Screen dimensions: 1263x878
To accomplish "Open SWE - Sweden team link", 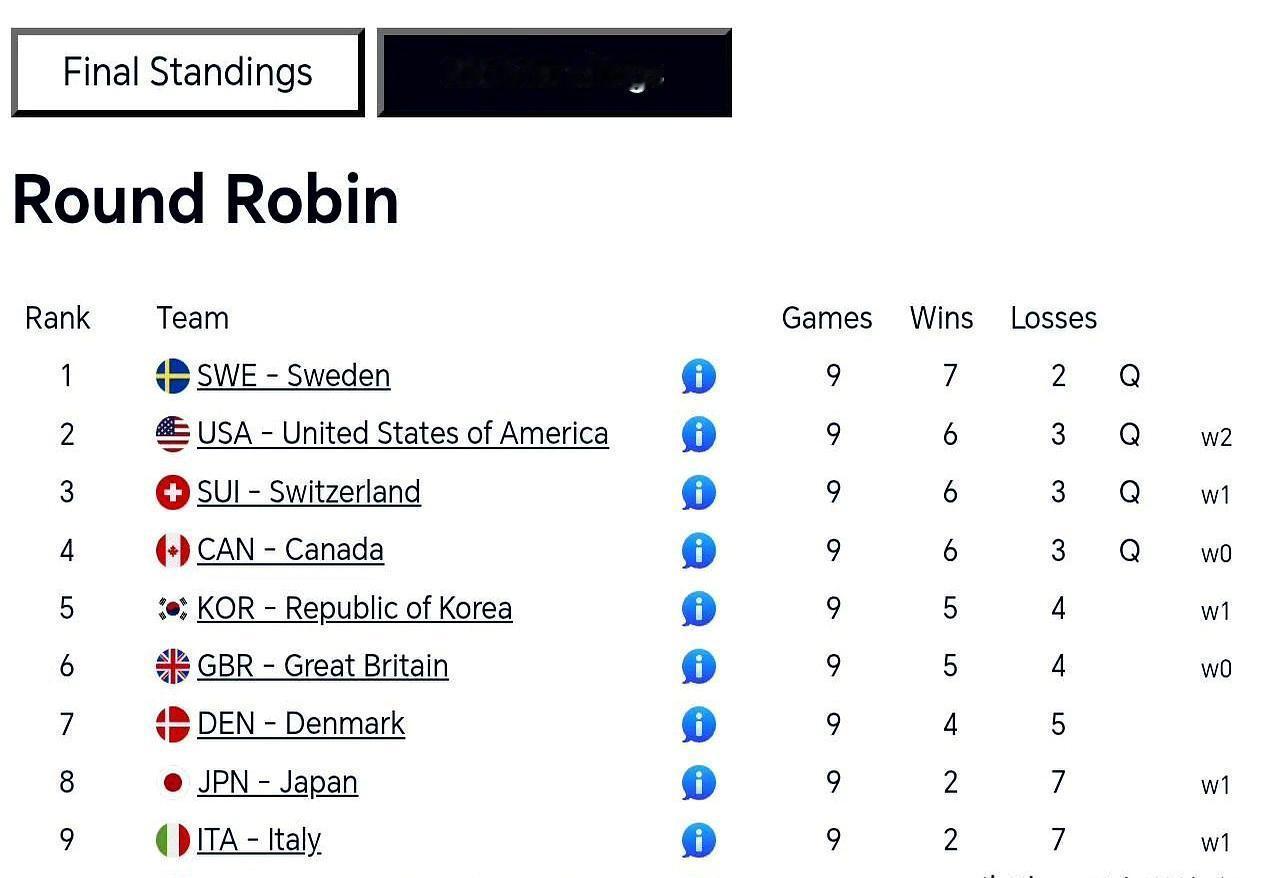I will tap(293, 376).
